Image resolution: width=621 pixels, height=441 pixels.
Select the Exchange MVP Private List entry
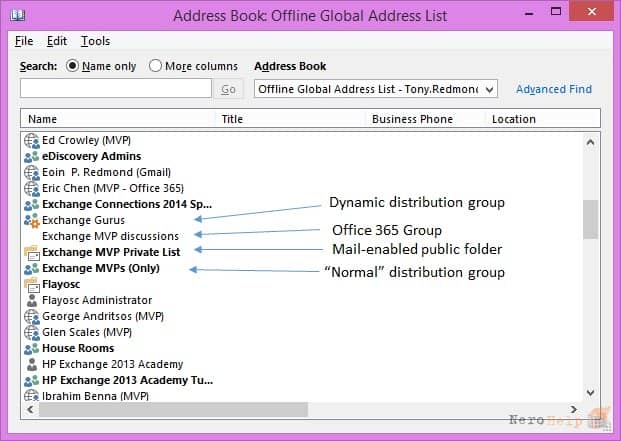click(x=111, y=252)
